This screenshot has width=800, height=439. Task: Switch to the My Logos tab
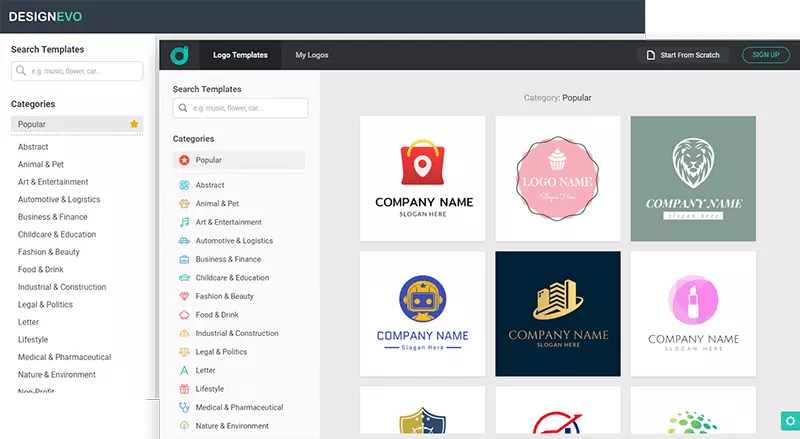[311, 55]
